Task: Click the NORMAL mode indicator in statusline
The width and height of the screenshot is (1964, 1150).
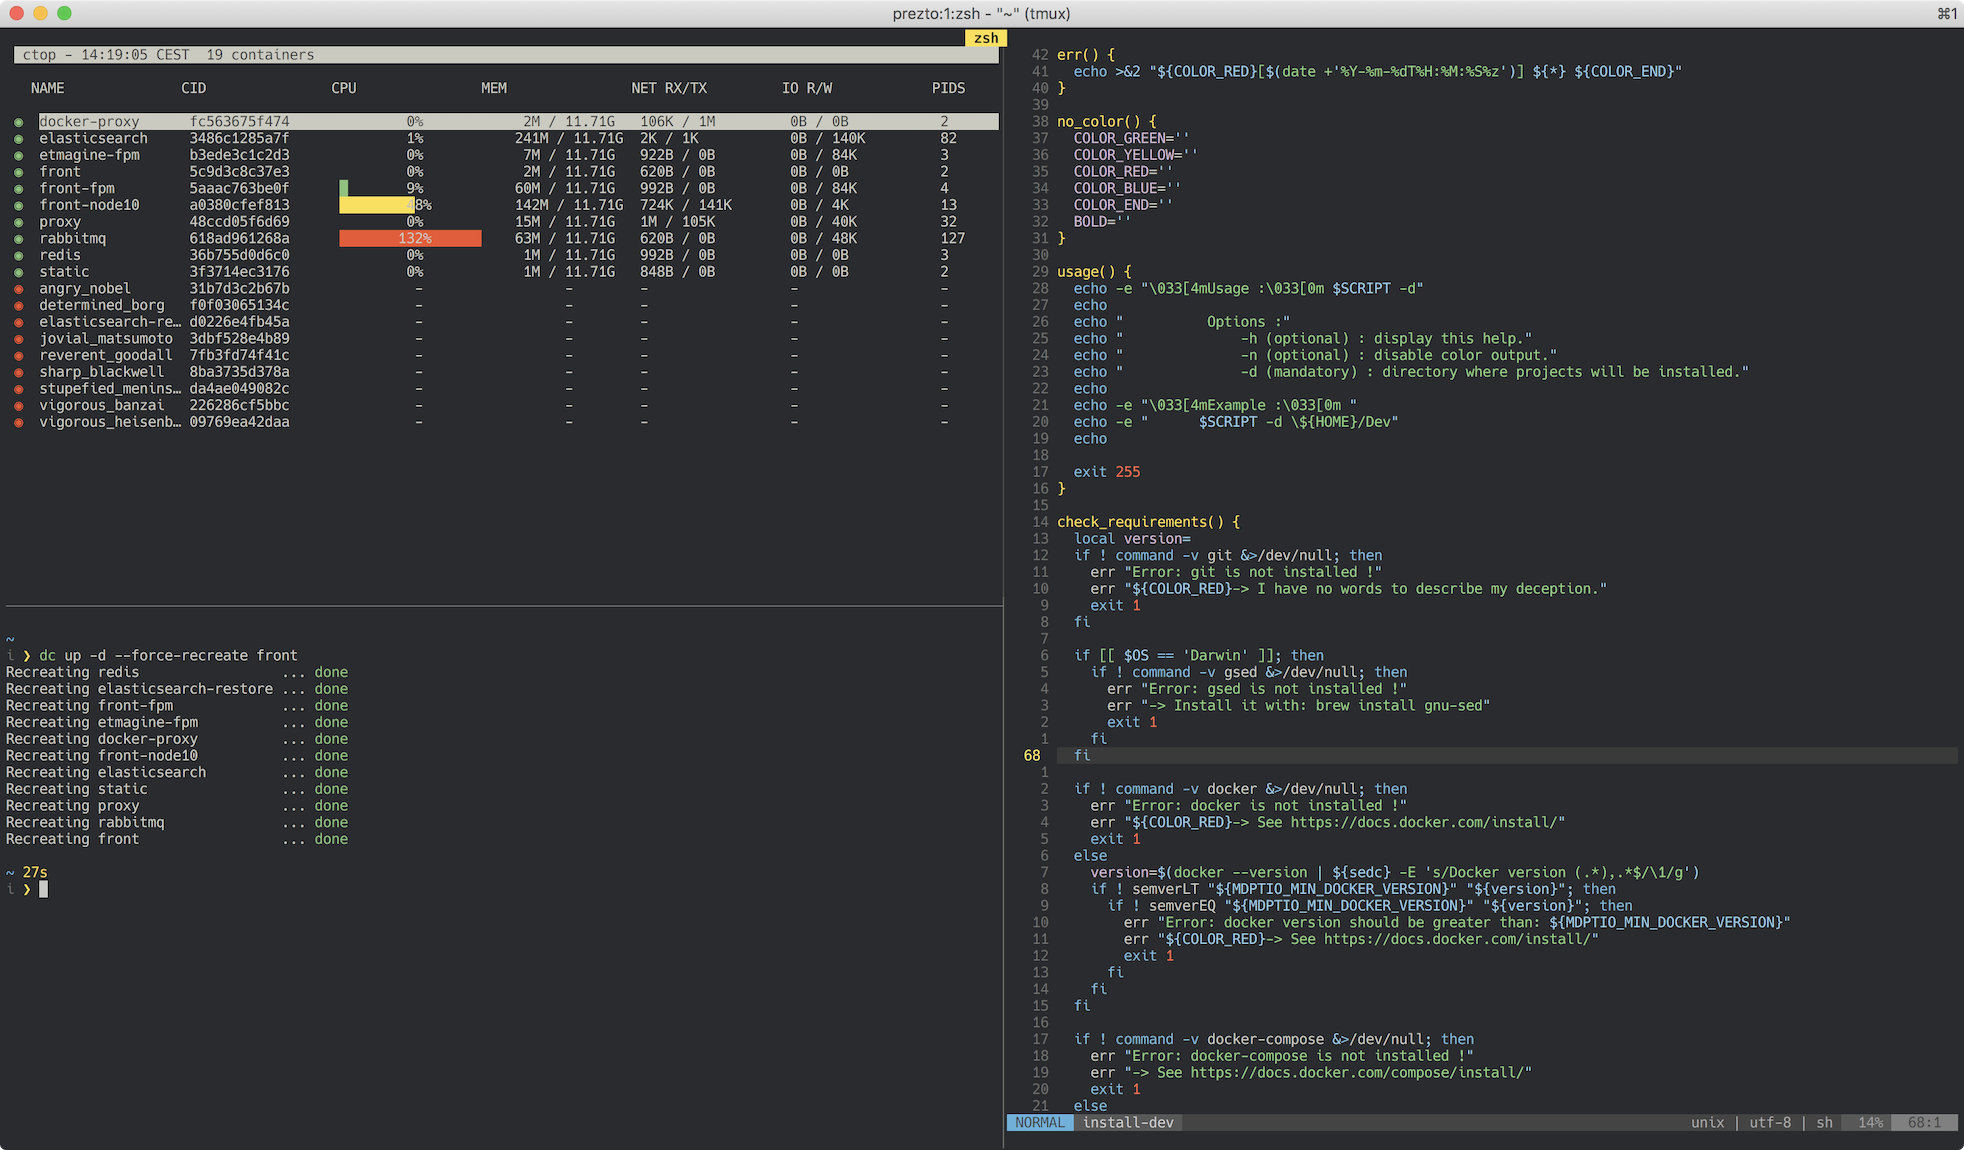Action: [1039, 1123]
